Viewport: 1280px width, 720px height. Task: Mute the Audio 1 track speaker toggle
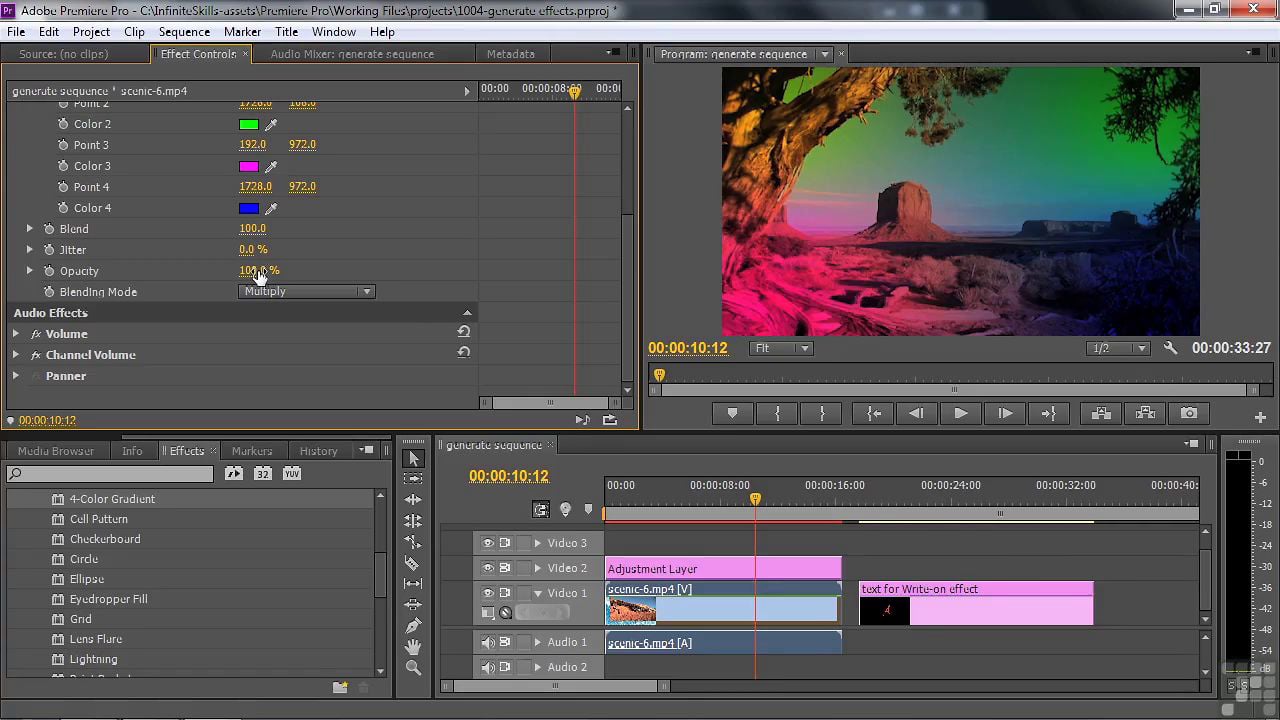[488, 642]
